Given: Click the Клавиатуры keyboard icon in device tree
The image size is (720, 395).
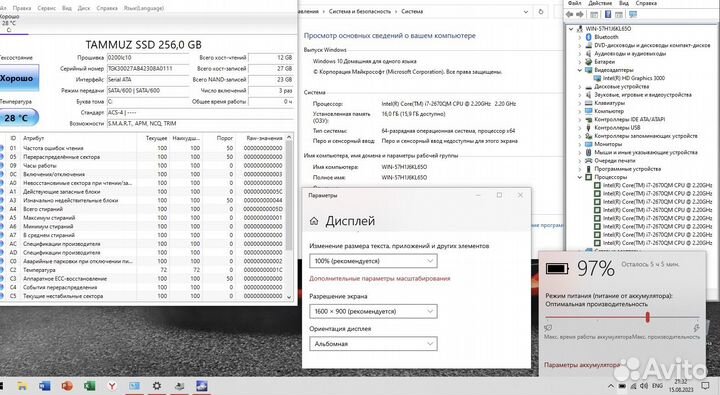Looking at the screenshot, I should [589, 103].
